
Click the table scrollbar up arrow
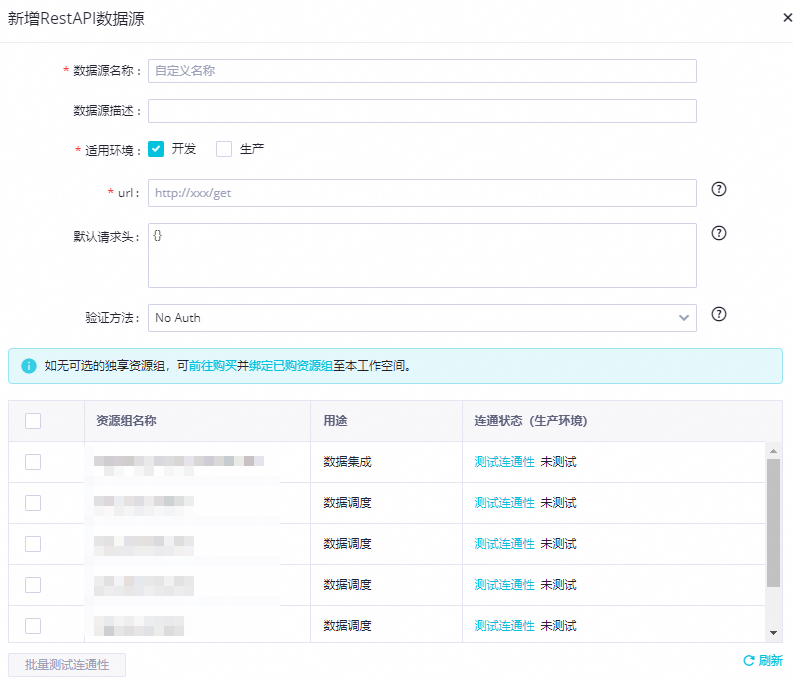[x=773, y=450]
